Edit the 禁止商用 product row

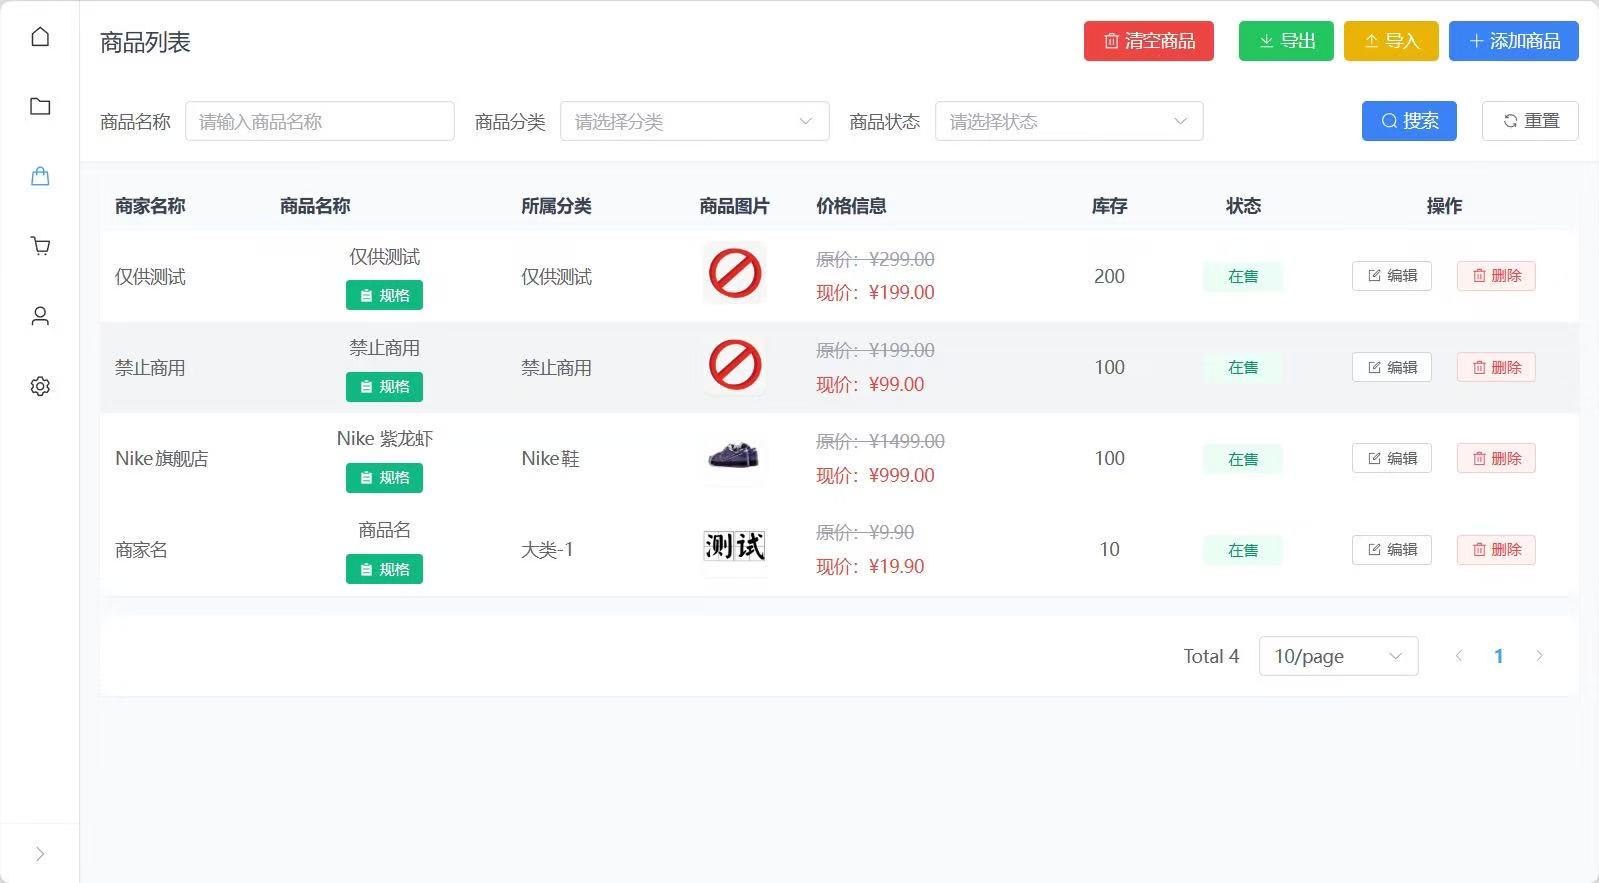click(x=1392, y=367)
